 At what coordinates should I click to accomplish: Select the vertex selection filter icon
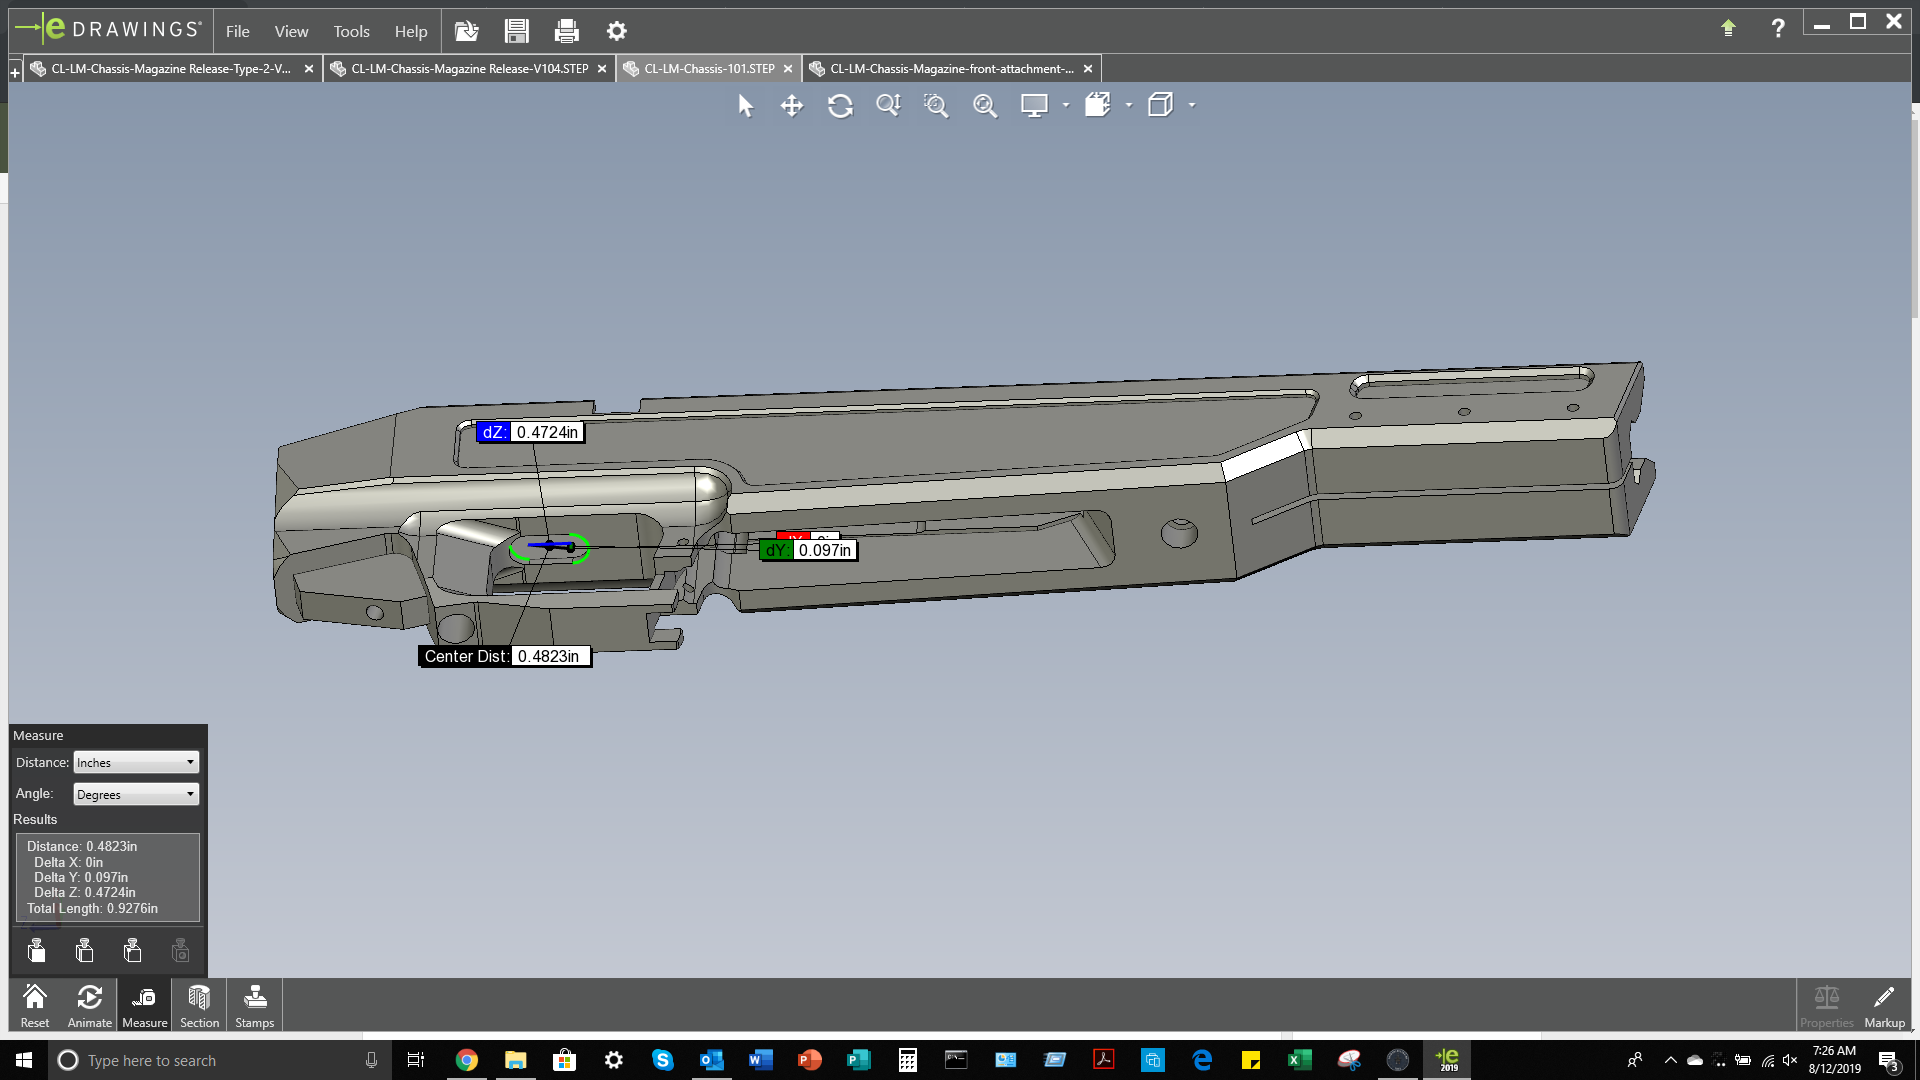pyautogui.click(x=133, y=950)
